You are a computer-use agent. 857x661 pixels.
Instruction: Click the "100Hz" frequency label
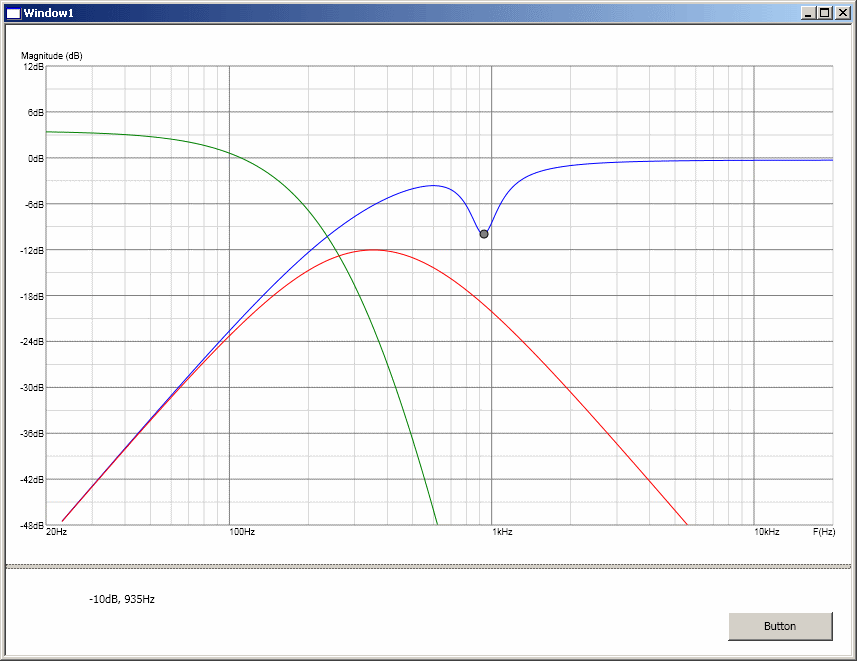[x=242, y=531]
